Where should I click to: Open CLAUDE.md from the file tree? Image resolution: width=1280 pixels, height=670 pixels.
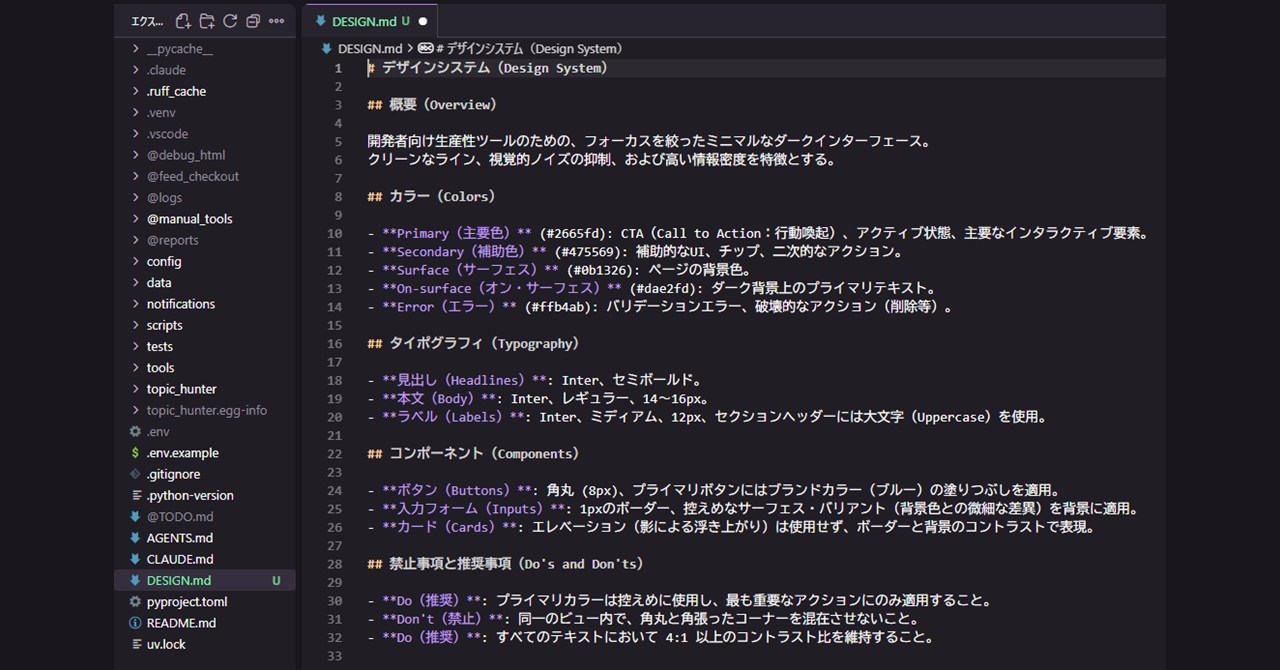179,559
